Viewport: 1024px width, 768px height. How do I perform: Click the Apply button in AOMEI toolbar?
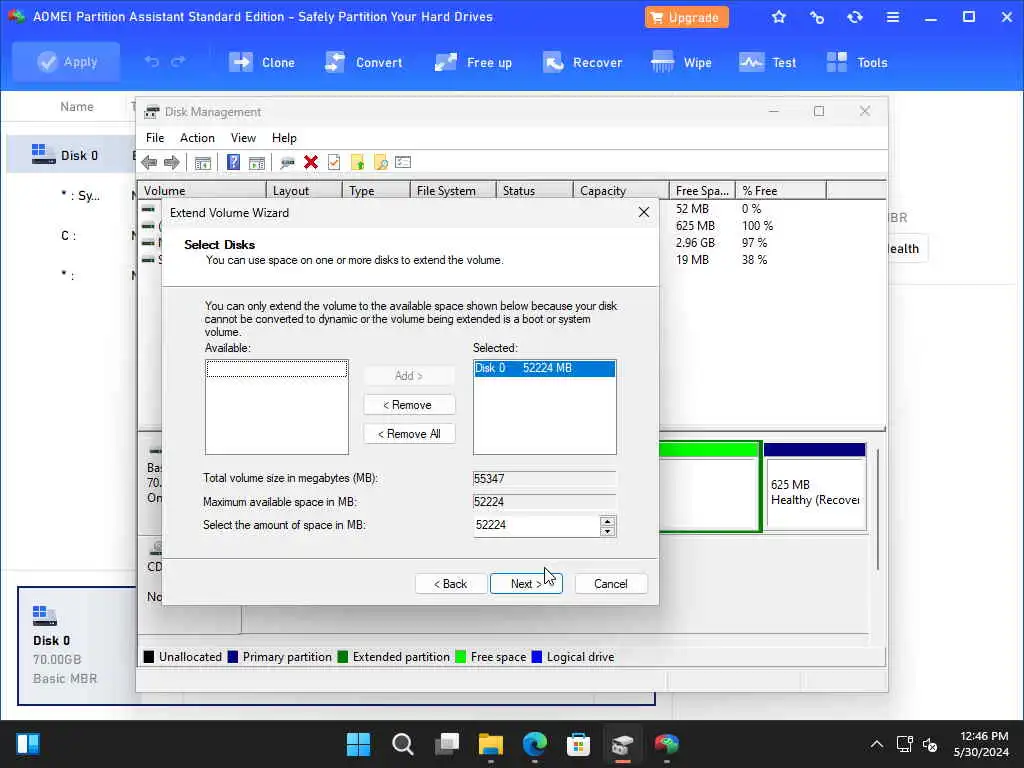pos(66,62)
